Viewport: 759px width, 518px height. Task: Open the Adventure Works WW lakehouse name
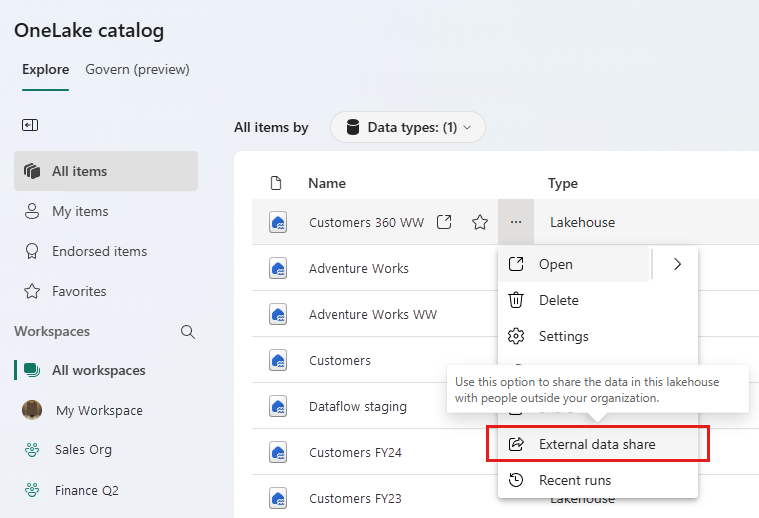pos(373,314)
